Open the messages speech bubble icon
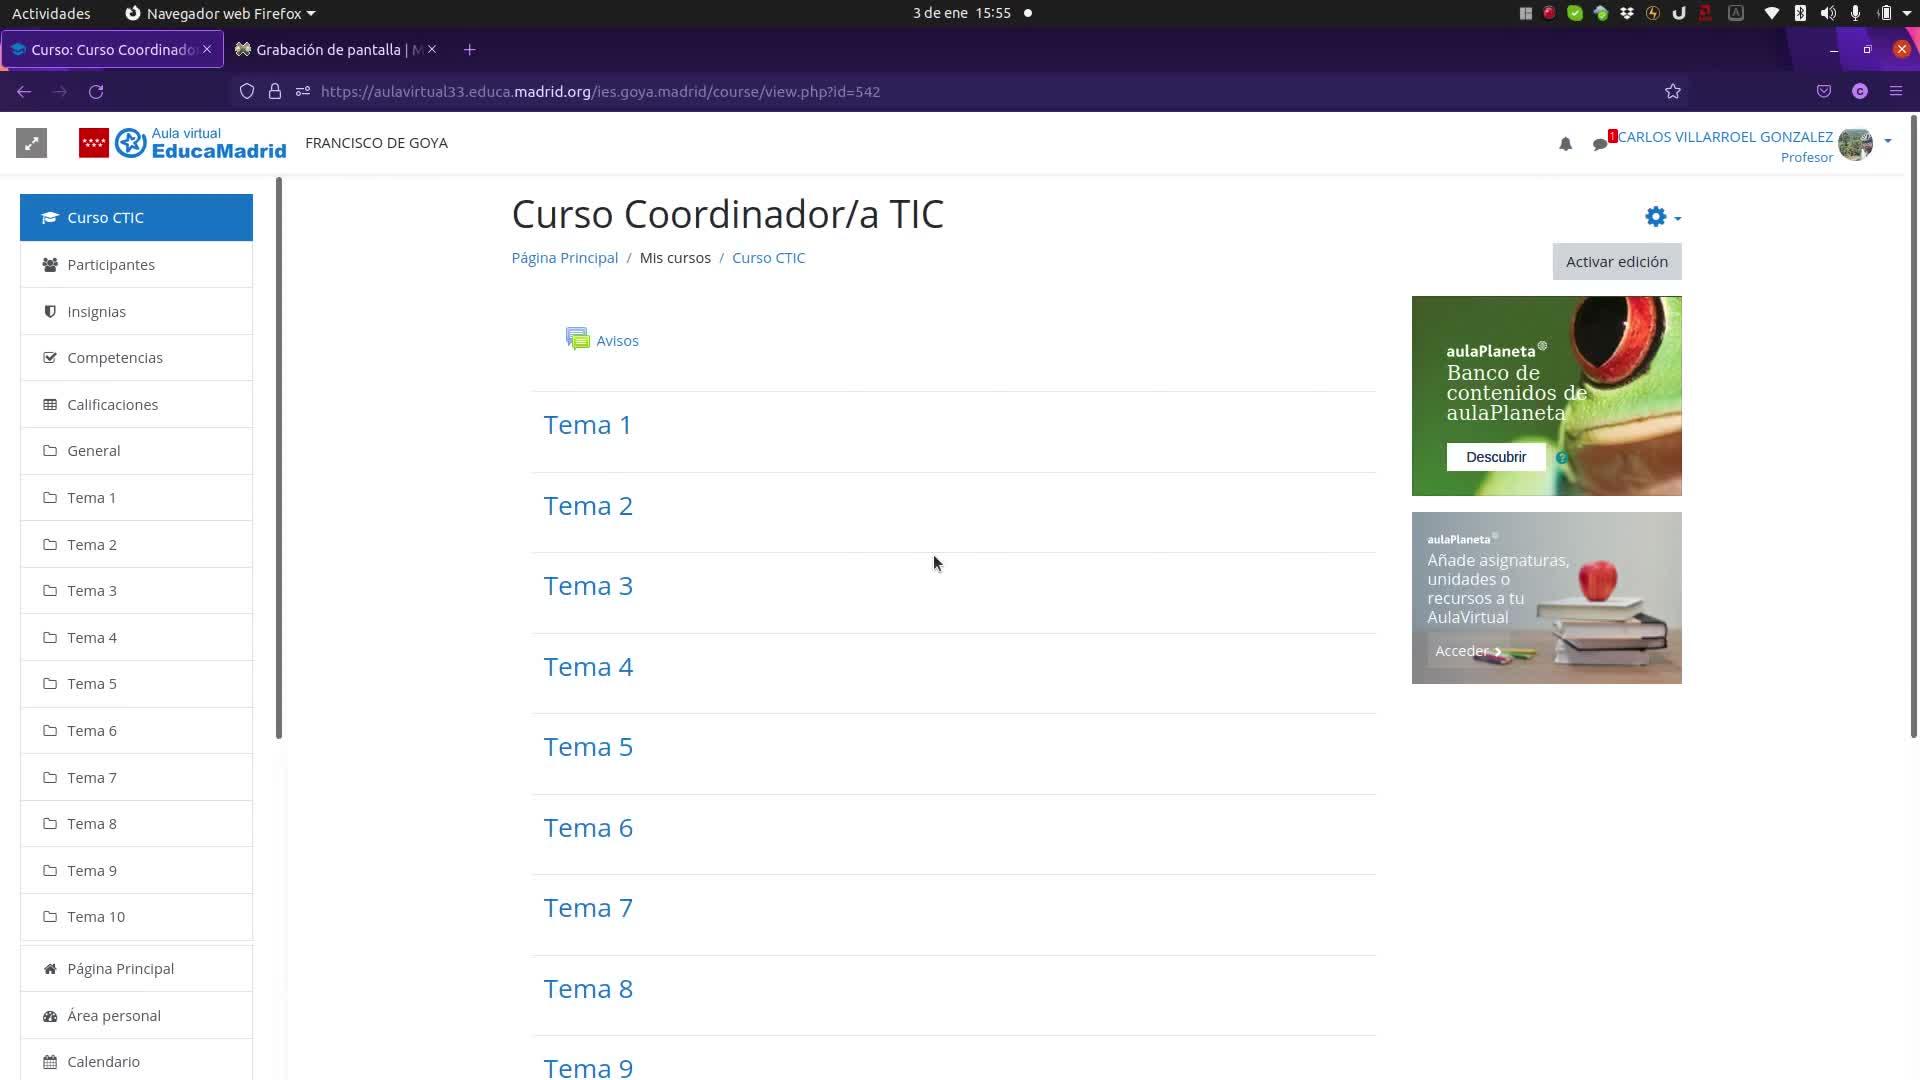The image size is (1920, 1080). (x=1600, y=144)
